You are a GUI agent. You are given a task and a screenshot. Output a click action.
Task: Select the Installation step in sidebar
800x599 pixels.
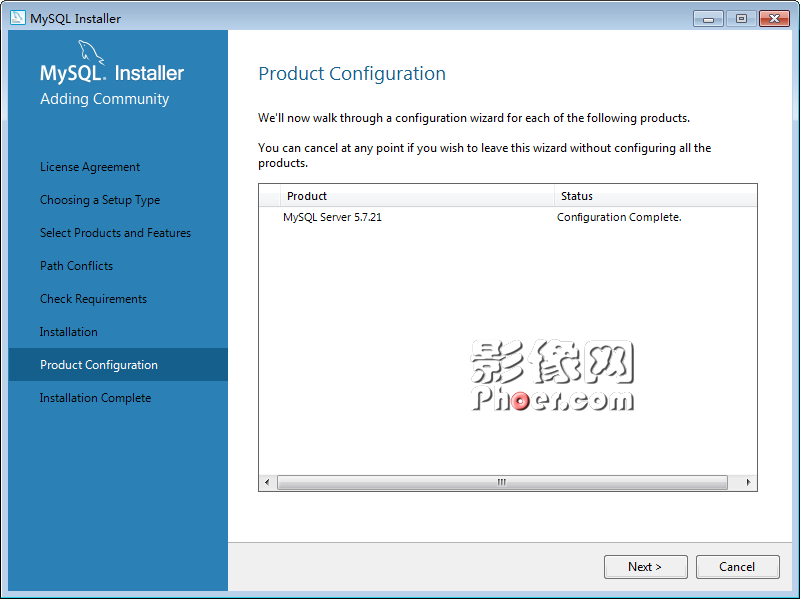click(x=69, y=332)
